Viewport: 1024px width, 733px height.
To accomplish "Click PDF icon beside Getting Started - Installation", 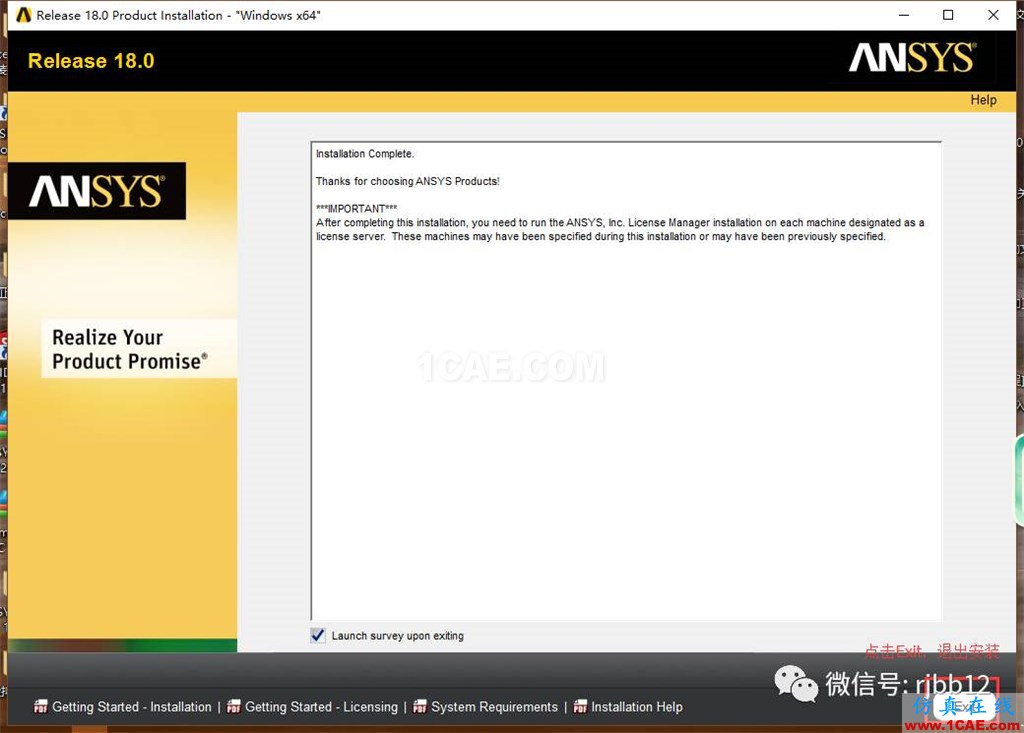I will (40, 706).
